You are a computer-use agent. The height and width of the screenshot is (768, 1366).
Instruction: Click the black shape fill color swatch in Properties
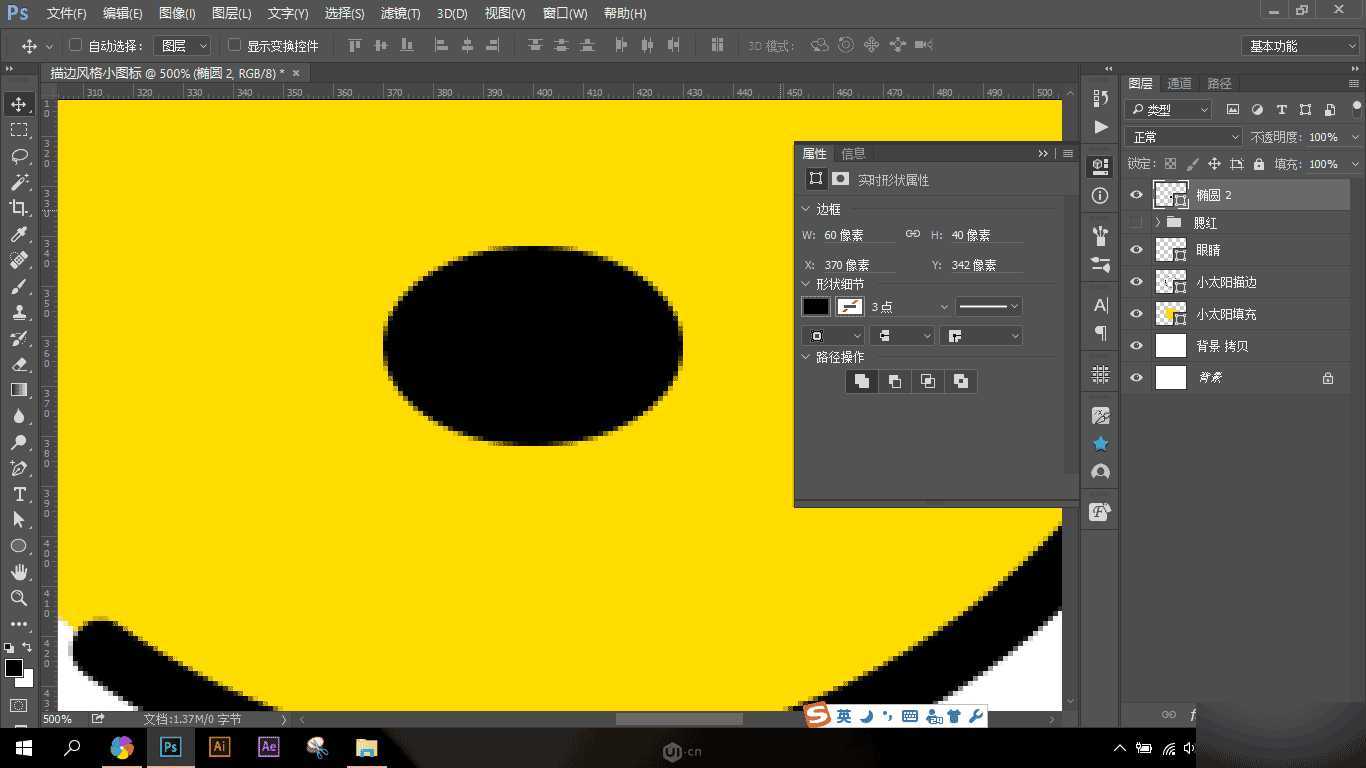pyautogui.click(x=815, y=306)
